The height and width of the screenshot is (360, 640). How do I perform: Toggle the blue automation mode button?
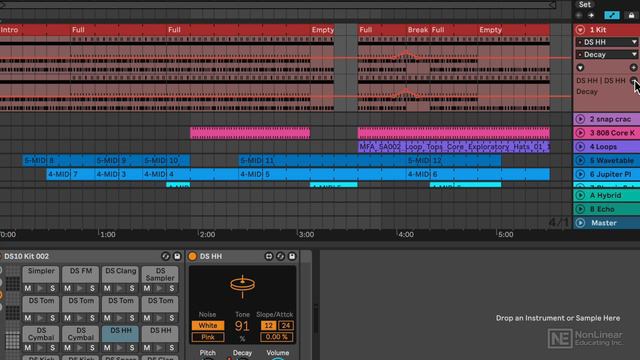611,16
